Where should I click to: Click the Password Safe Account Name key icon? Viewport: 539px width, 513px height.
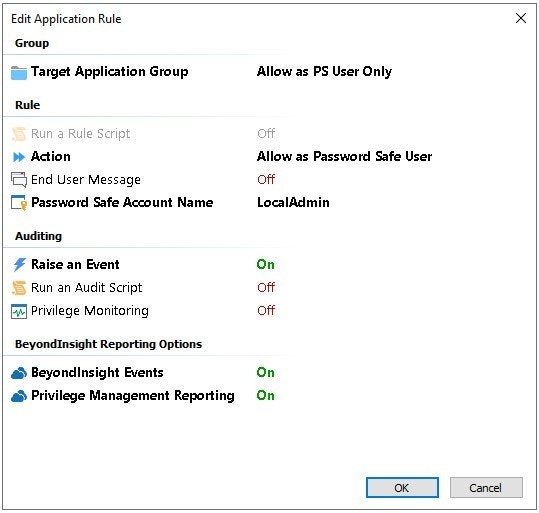[19, 203]
